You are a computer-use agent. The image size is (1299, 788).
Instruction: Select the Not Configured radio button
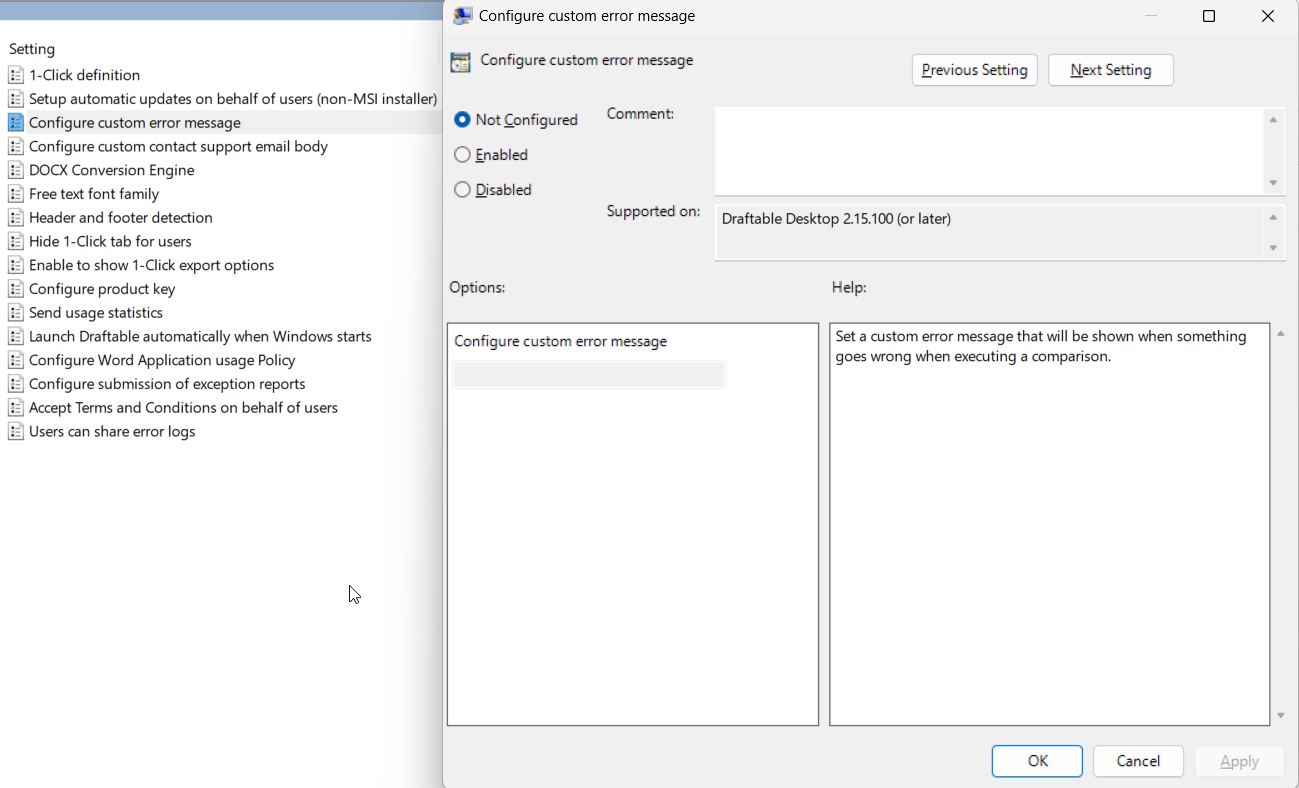tap(462, 120)
